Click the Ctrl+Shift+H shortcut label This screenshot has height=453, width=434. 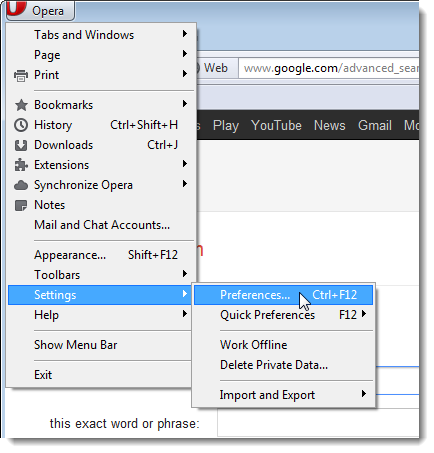(x=144, y=125)
